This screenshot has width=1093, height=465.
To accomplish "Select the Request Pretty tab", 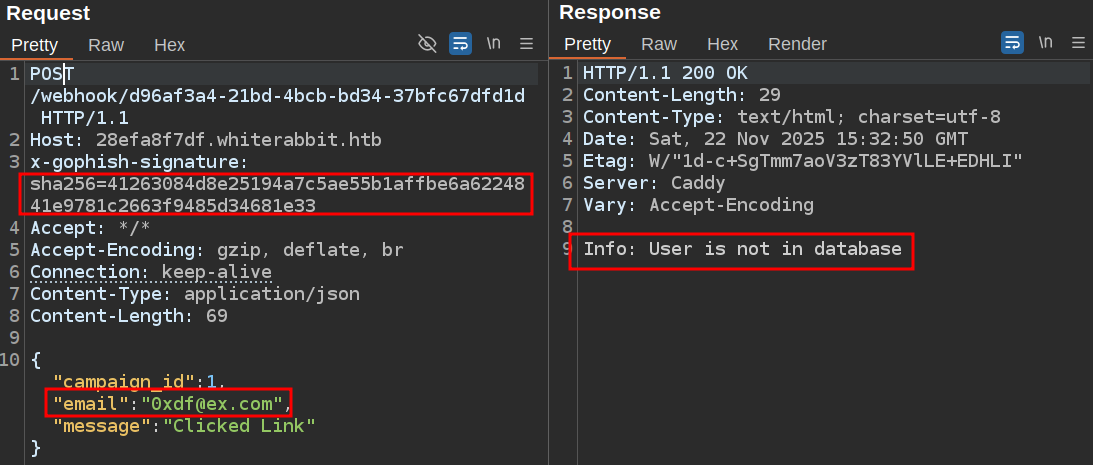I will click(x=35, y=44).
